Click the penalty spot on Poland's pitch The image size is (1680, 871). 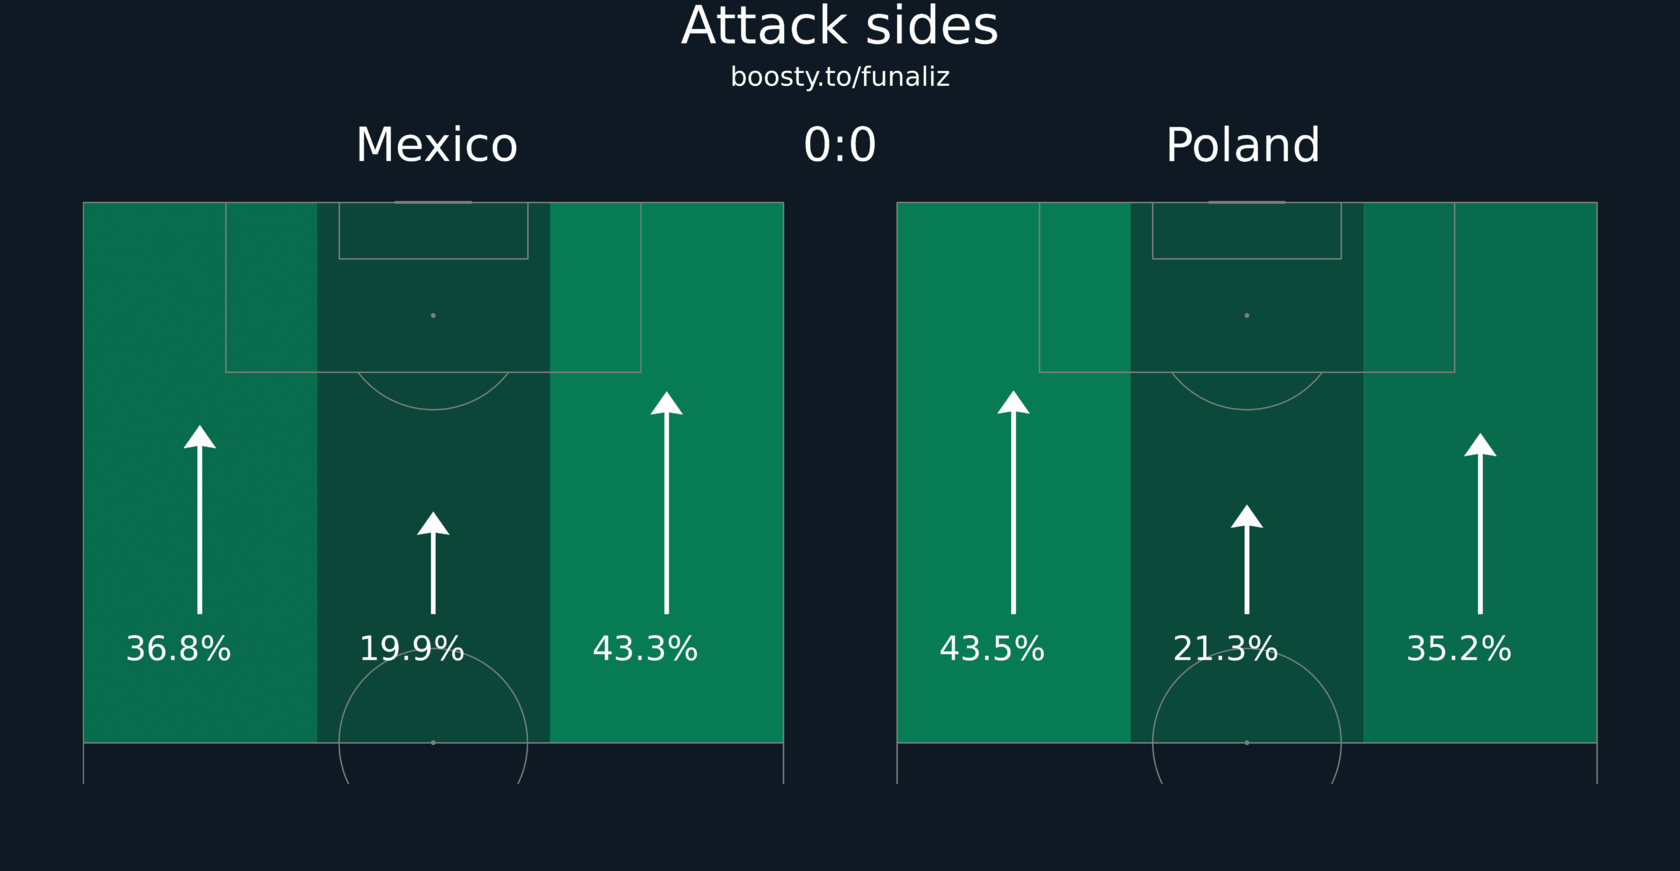1247,316
